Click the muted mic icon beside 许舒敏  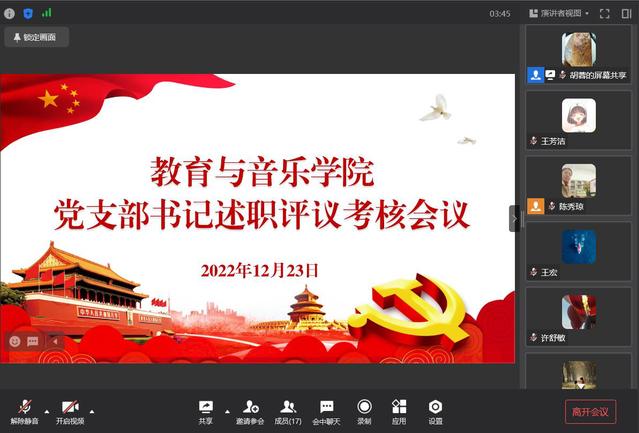coord(533,338)
